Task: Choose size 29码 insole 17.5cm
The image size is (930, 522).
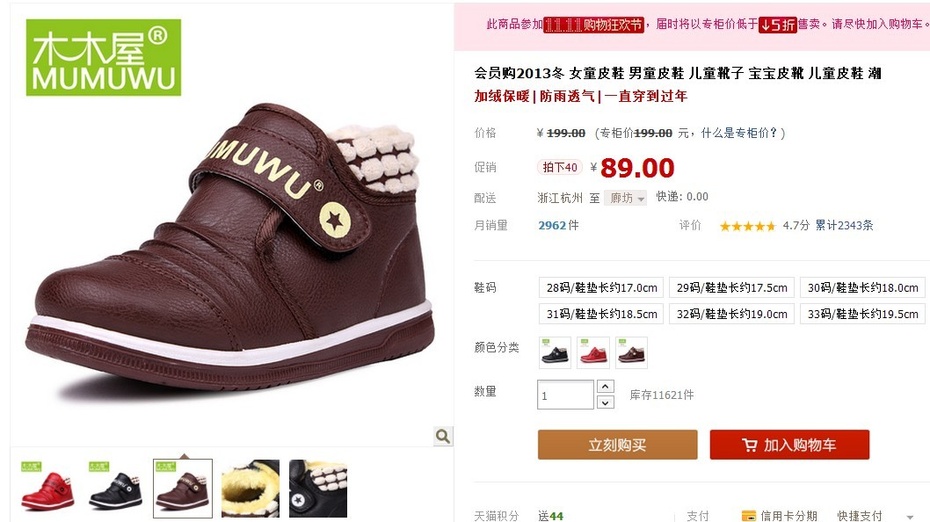Action: click(x=732, y=288)
